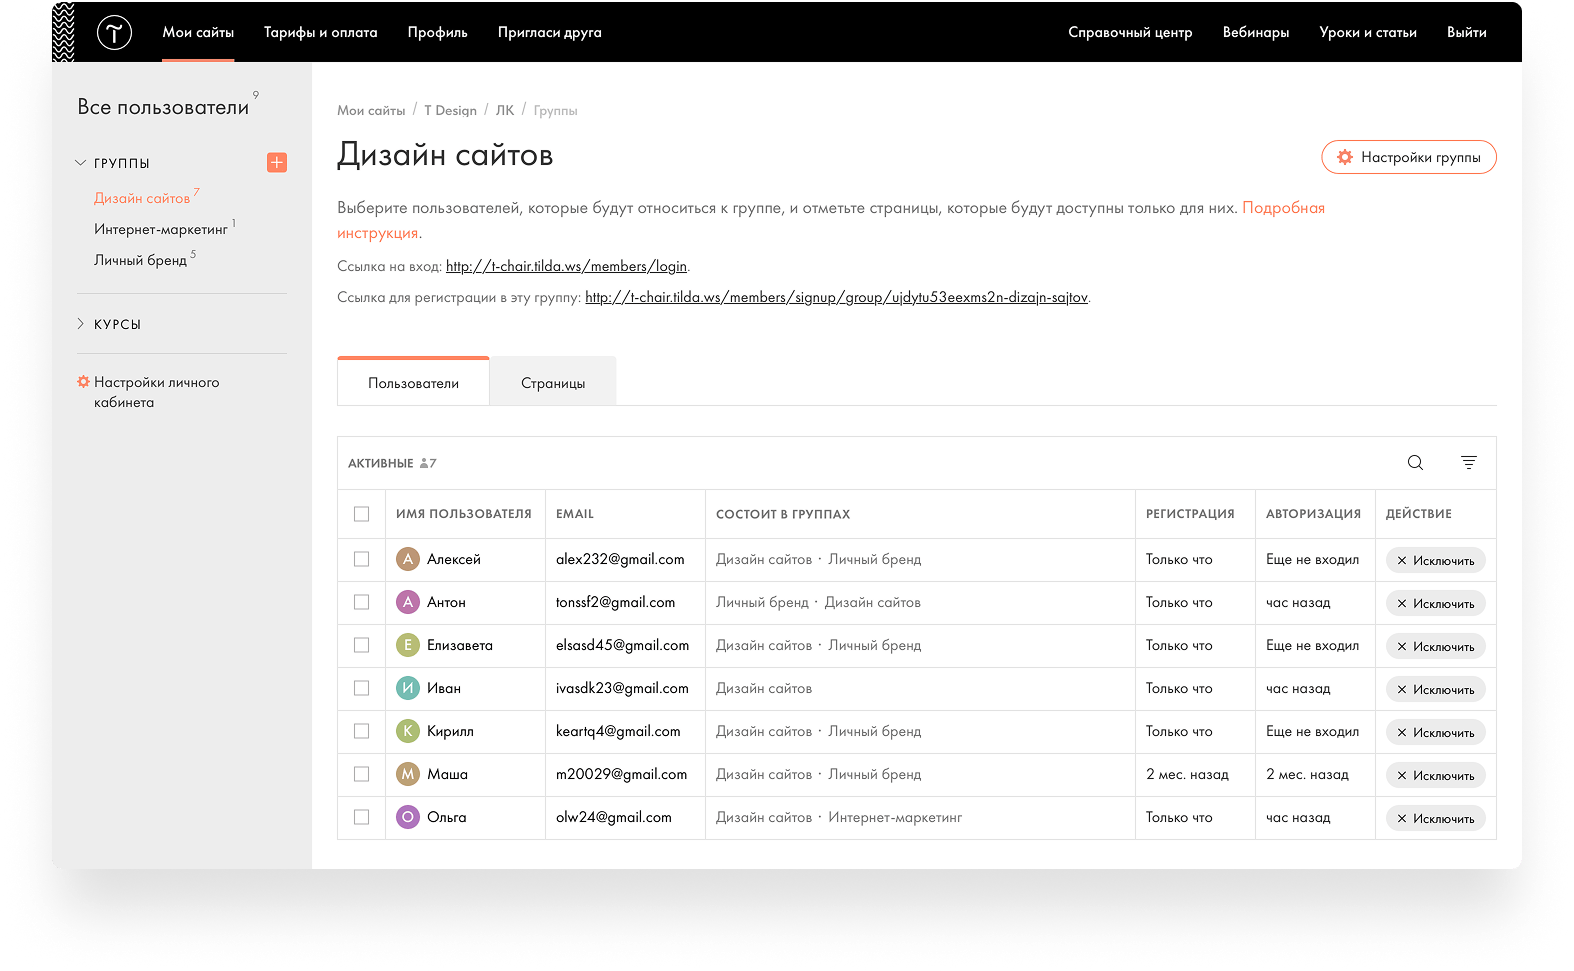Screen dimensions: 1574x971
Task: Click the Tilda logo icon
Action: click(114, 33)
